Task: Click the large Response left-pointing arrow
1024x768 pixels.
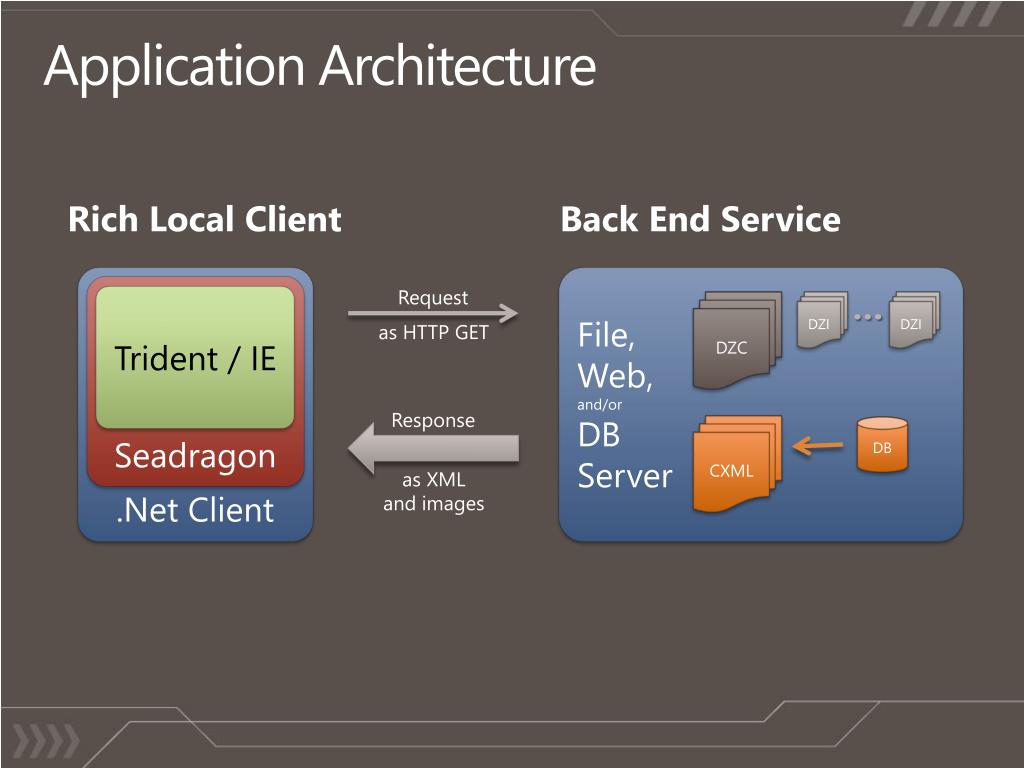Action: [x=433, y=448]
